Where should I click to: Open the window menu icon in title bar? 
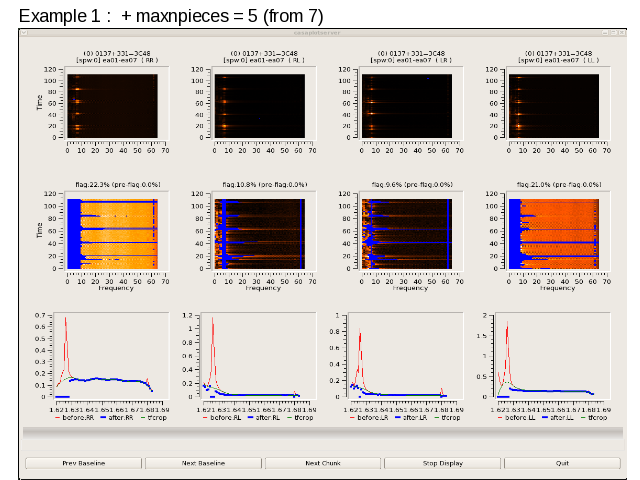(24, 33)
